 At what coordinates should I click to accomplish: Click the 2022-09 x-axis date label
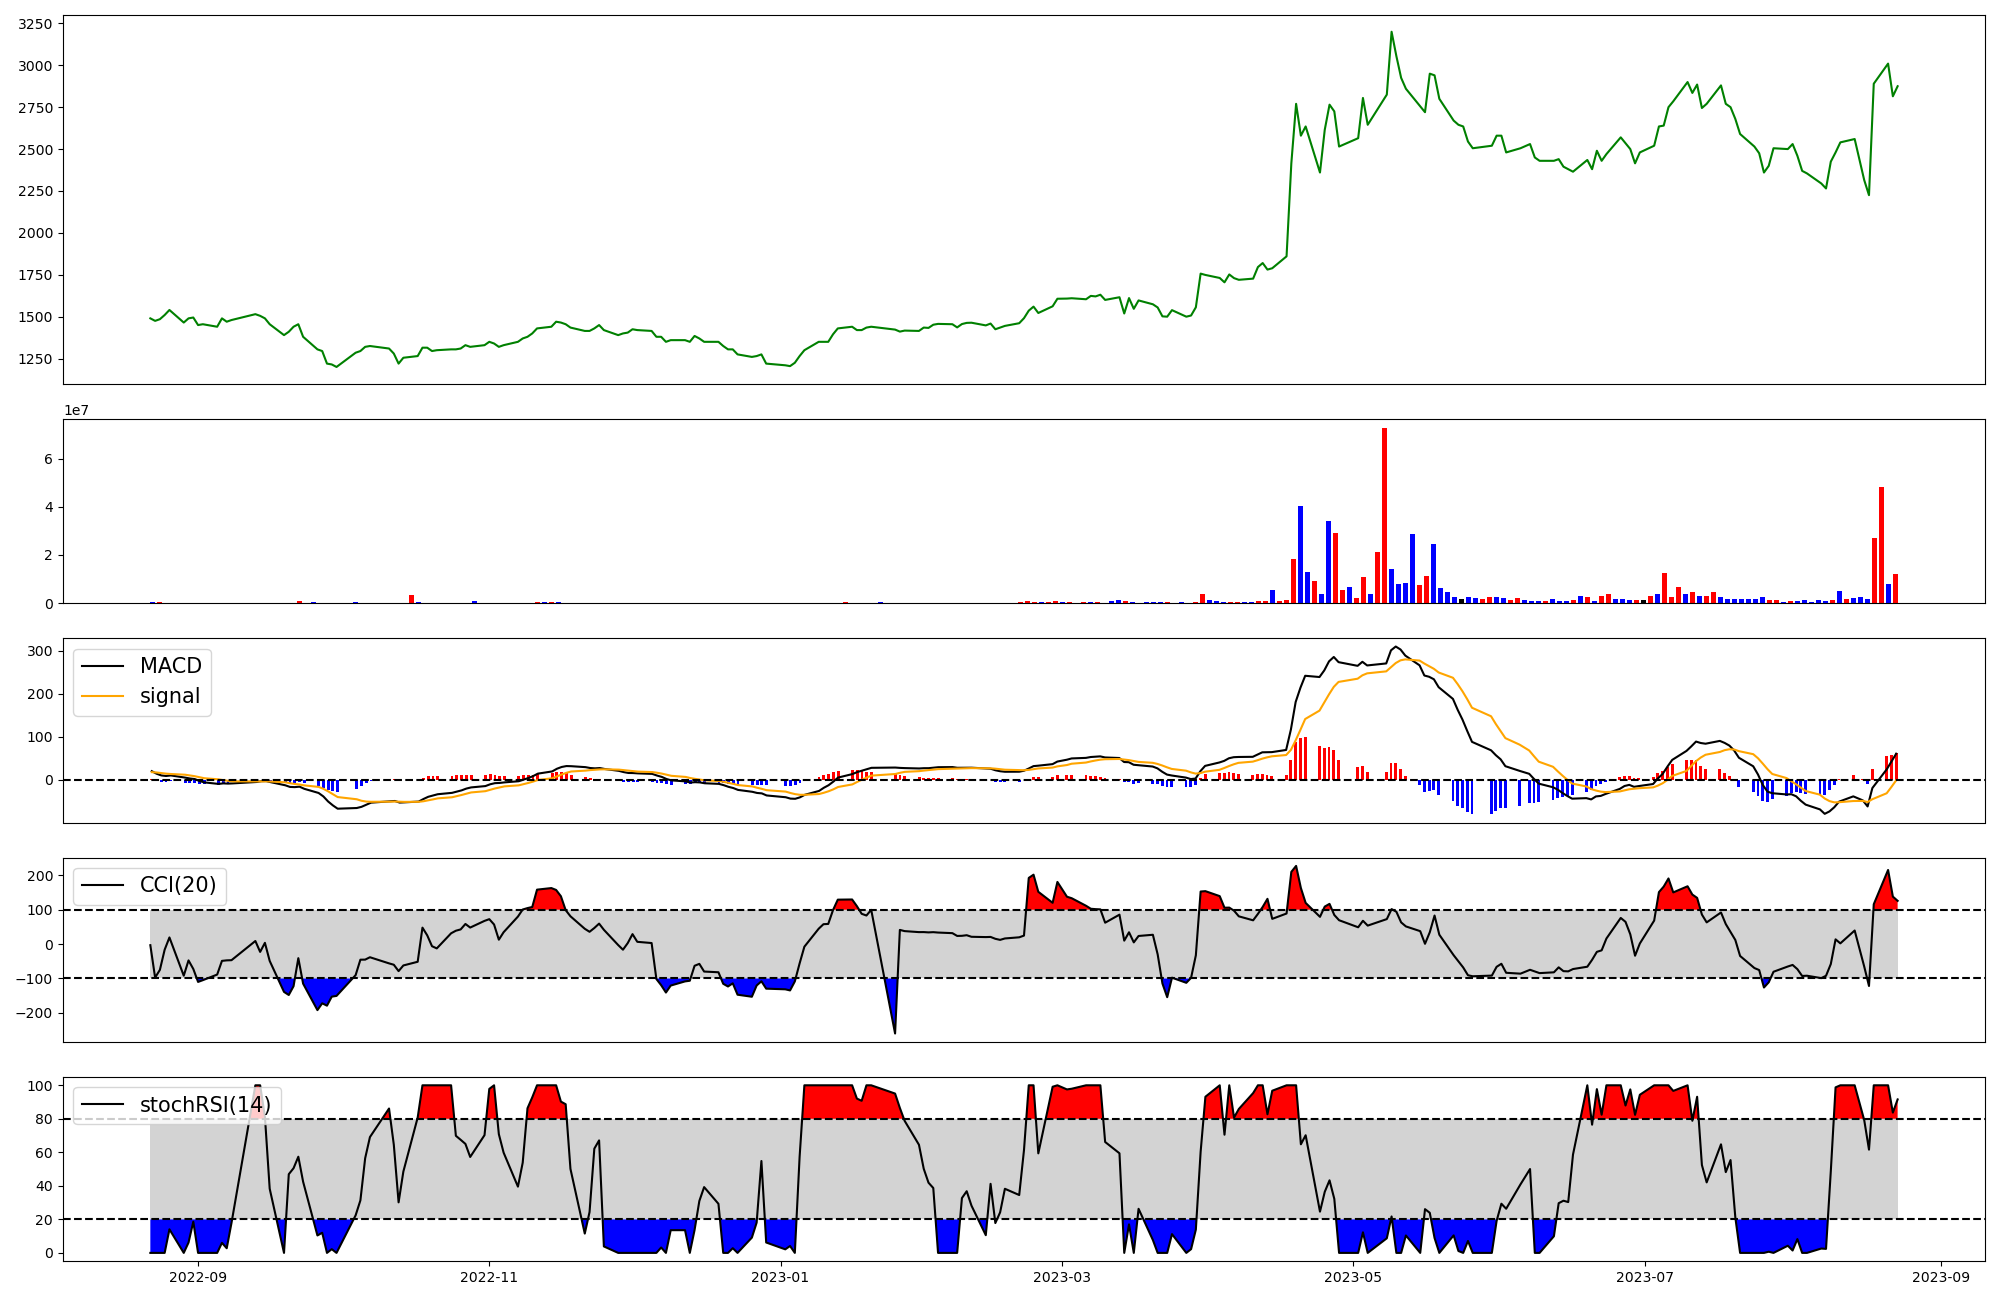click(x=198, y=1277)
